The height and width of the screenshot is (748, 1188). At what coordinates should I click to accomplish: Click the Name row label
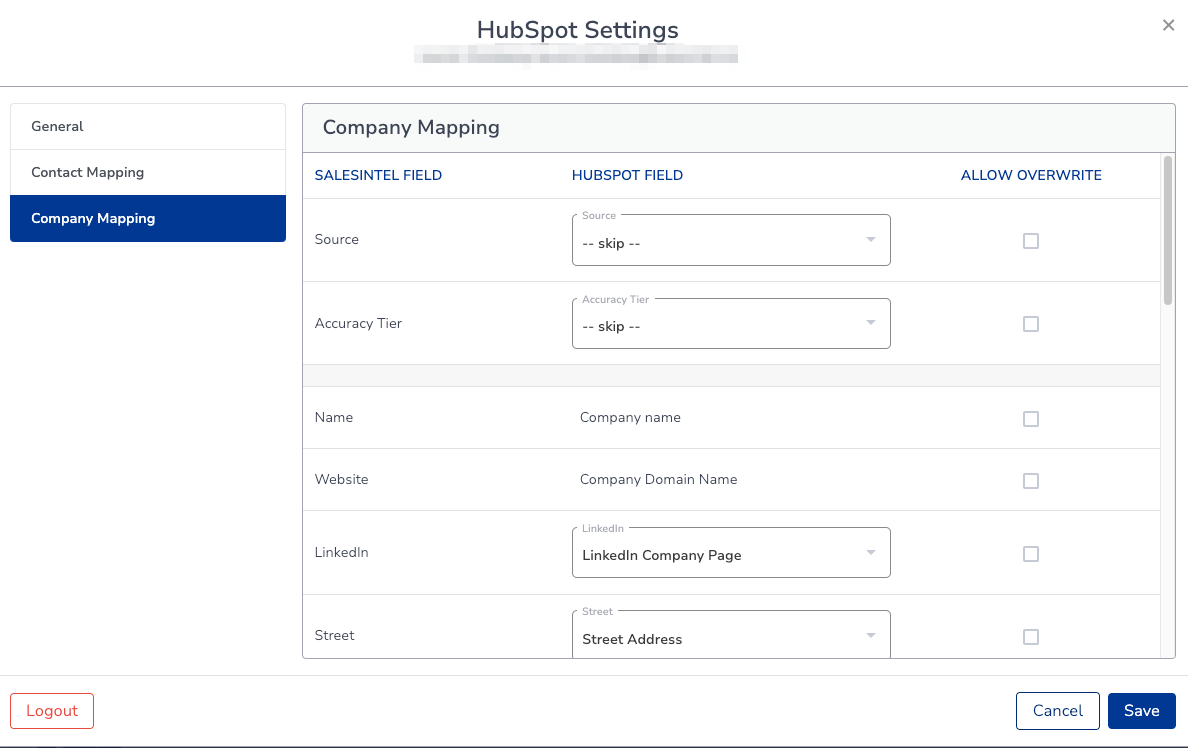[333, 418]
